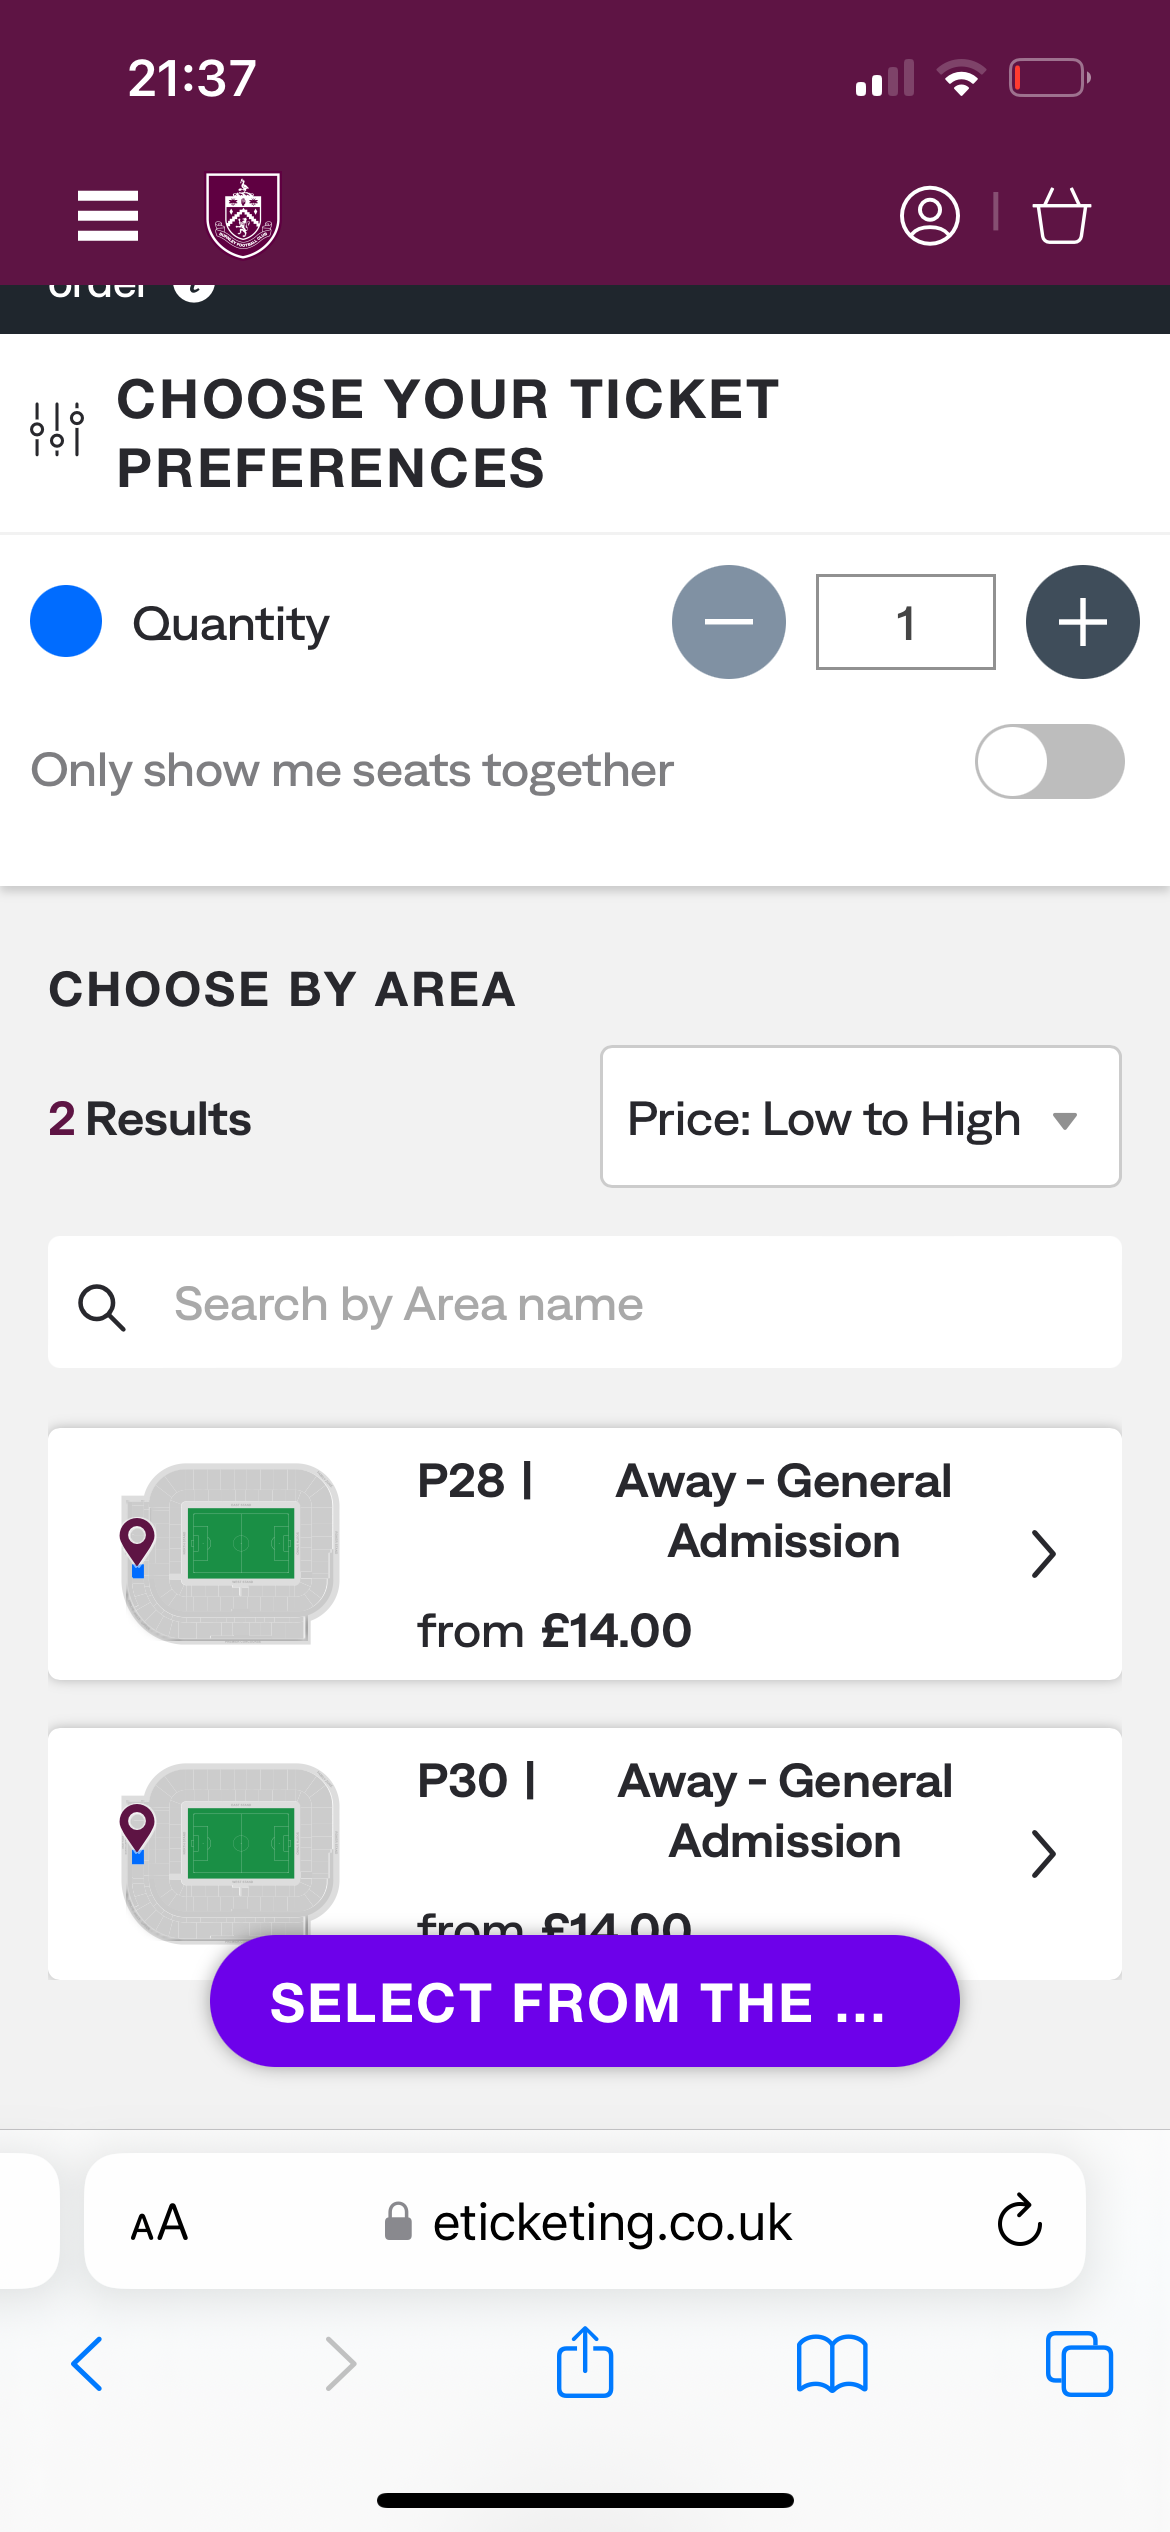Open the Safari tabs overview icon

coord(1079,2364)
